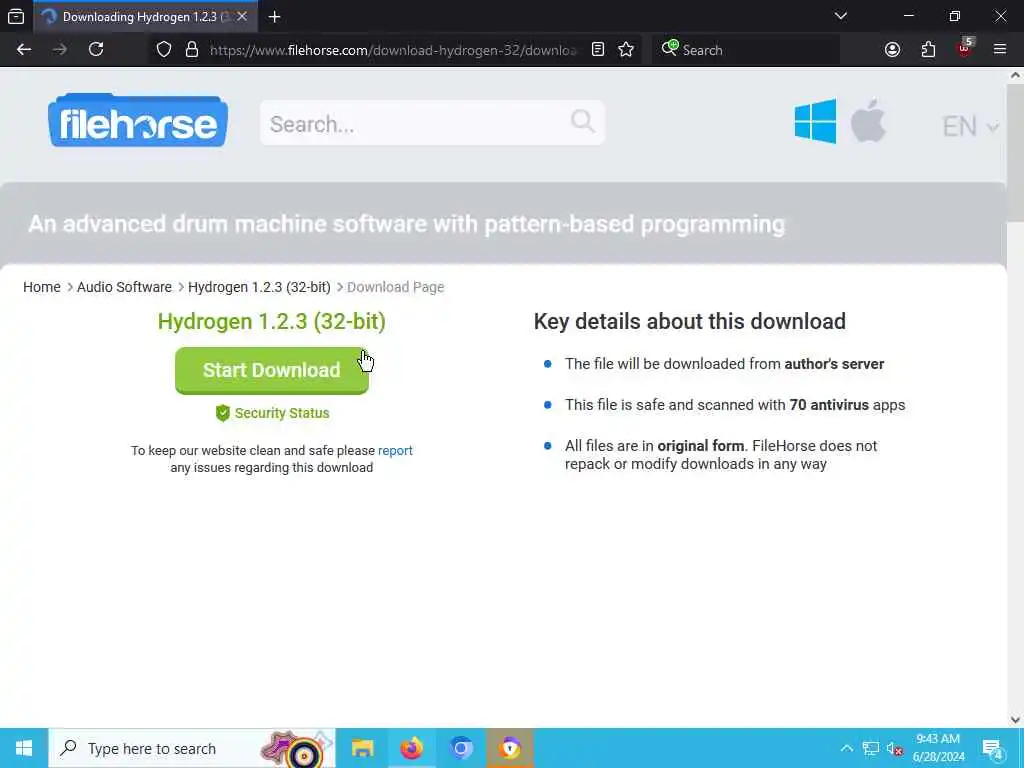The width and height of the screenshot is (1024, 768).
Task: Switch to Mac software via Apple icon
Action: tap(868, 121)
